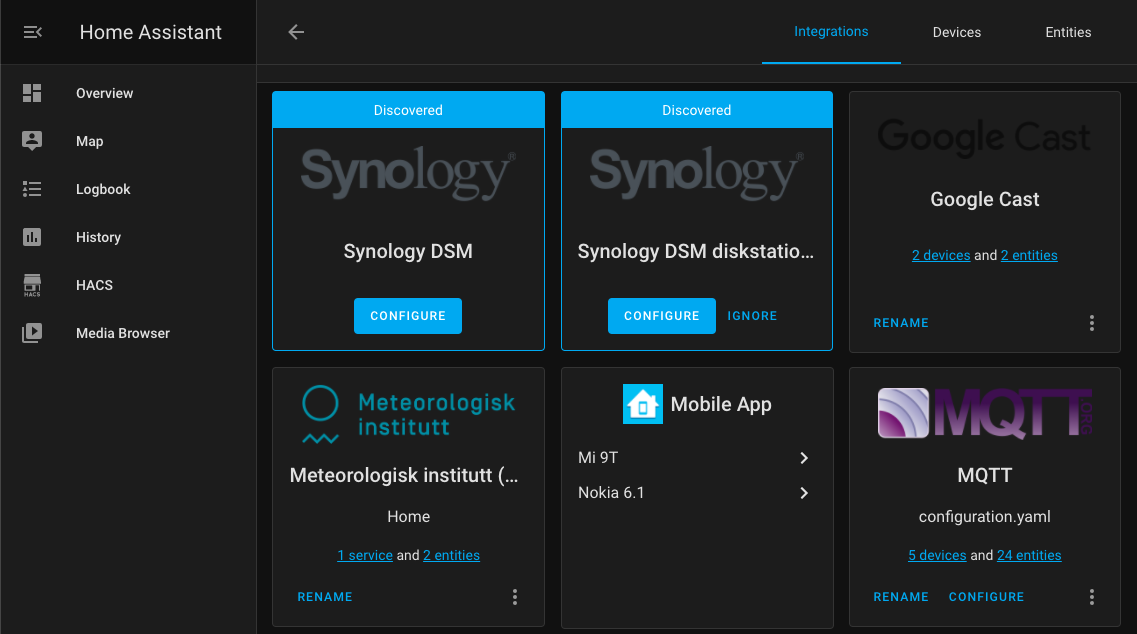Image resolution: width=1137 pixels, height=634 pixels.
Task: Switch to the Integrations tab
Action: point(831,32)
